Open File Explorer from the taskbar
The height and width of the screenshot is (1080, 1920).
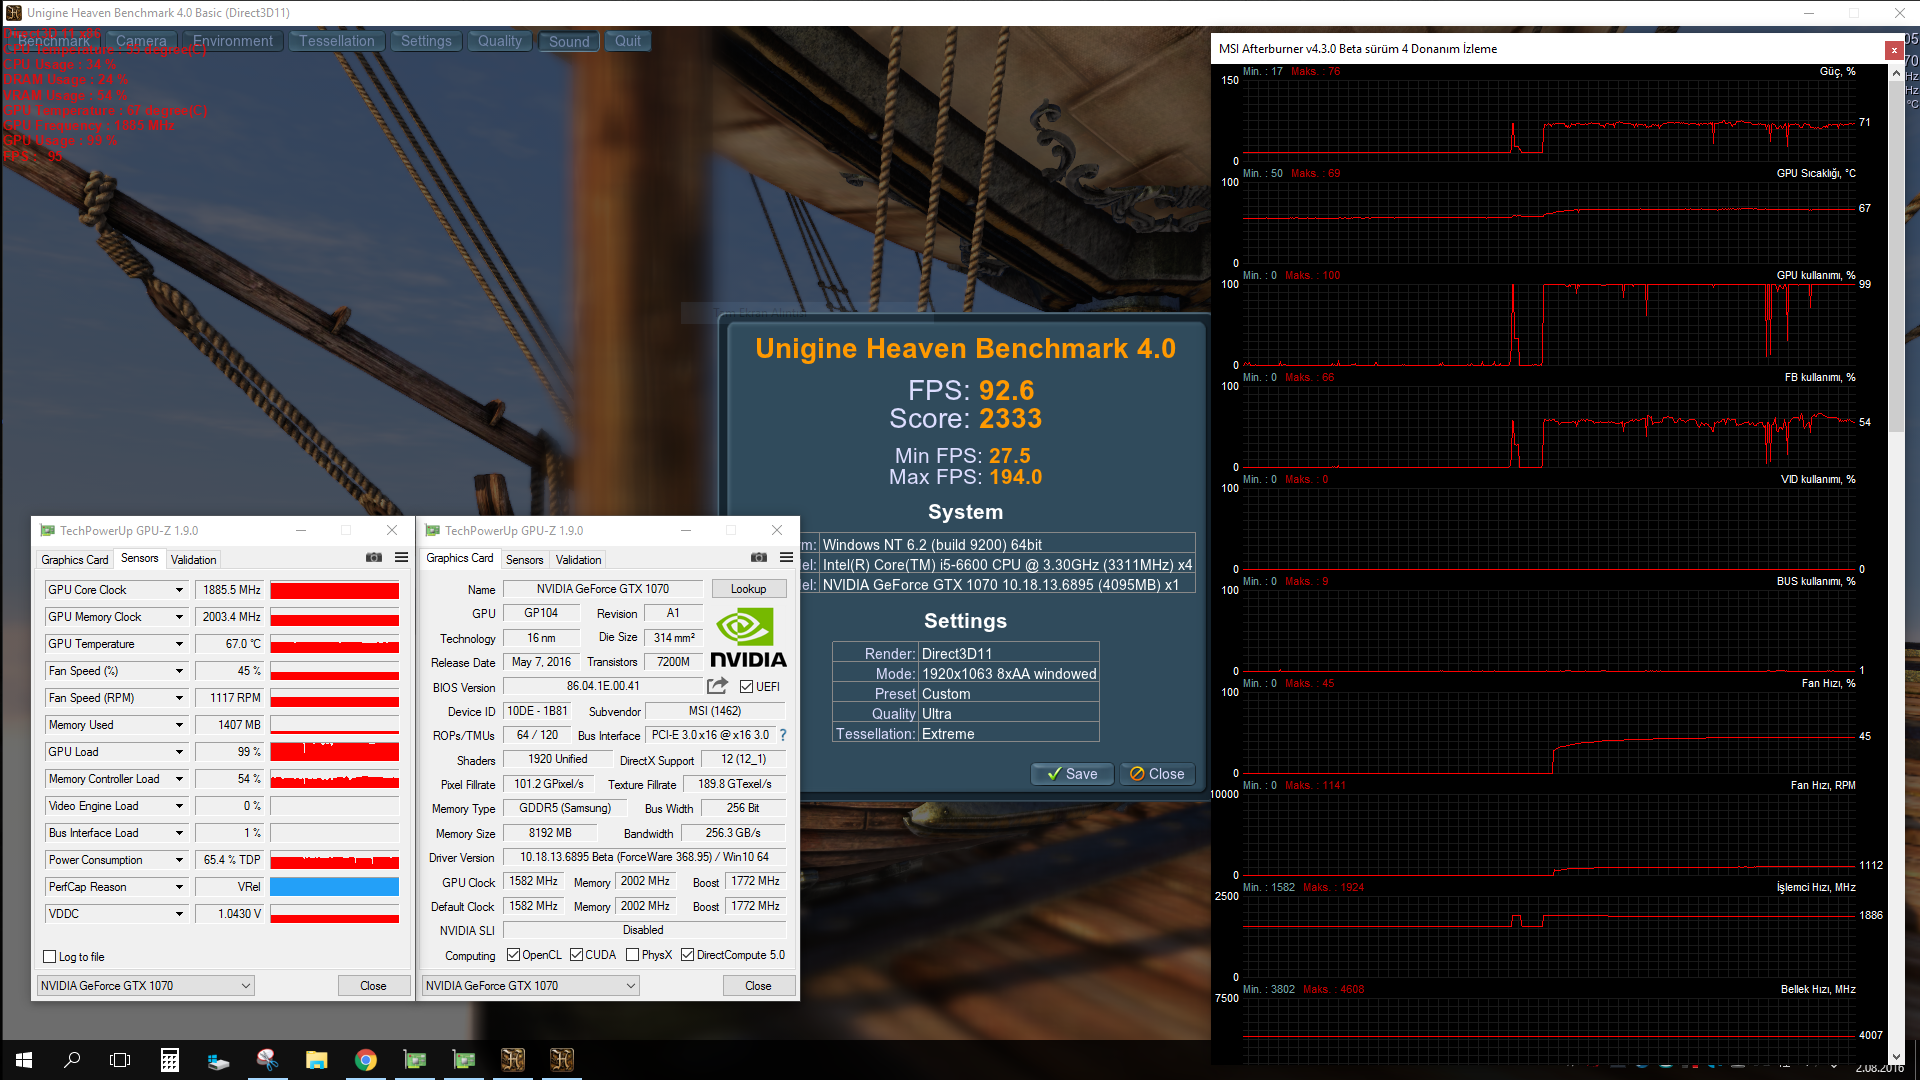click(317, 1060)
